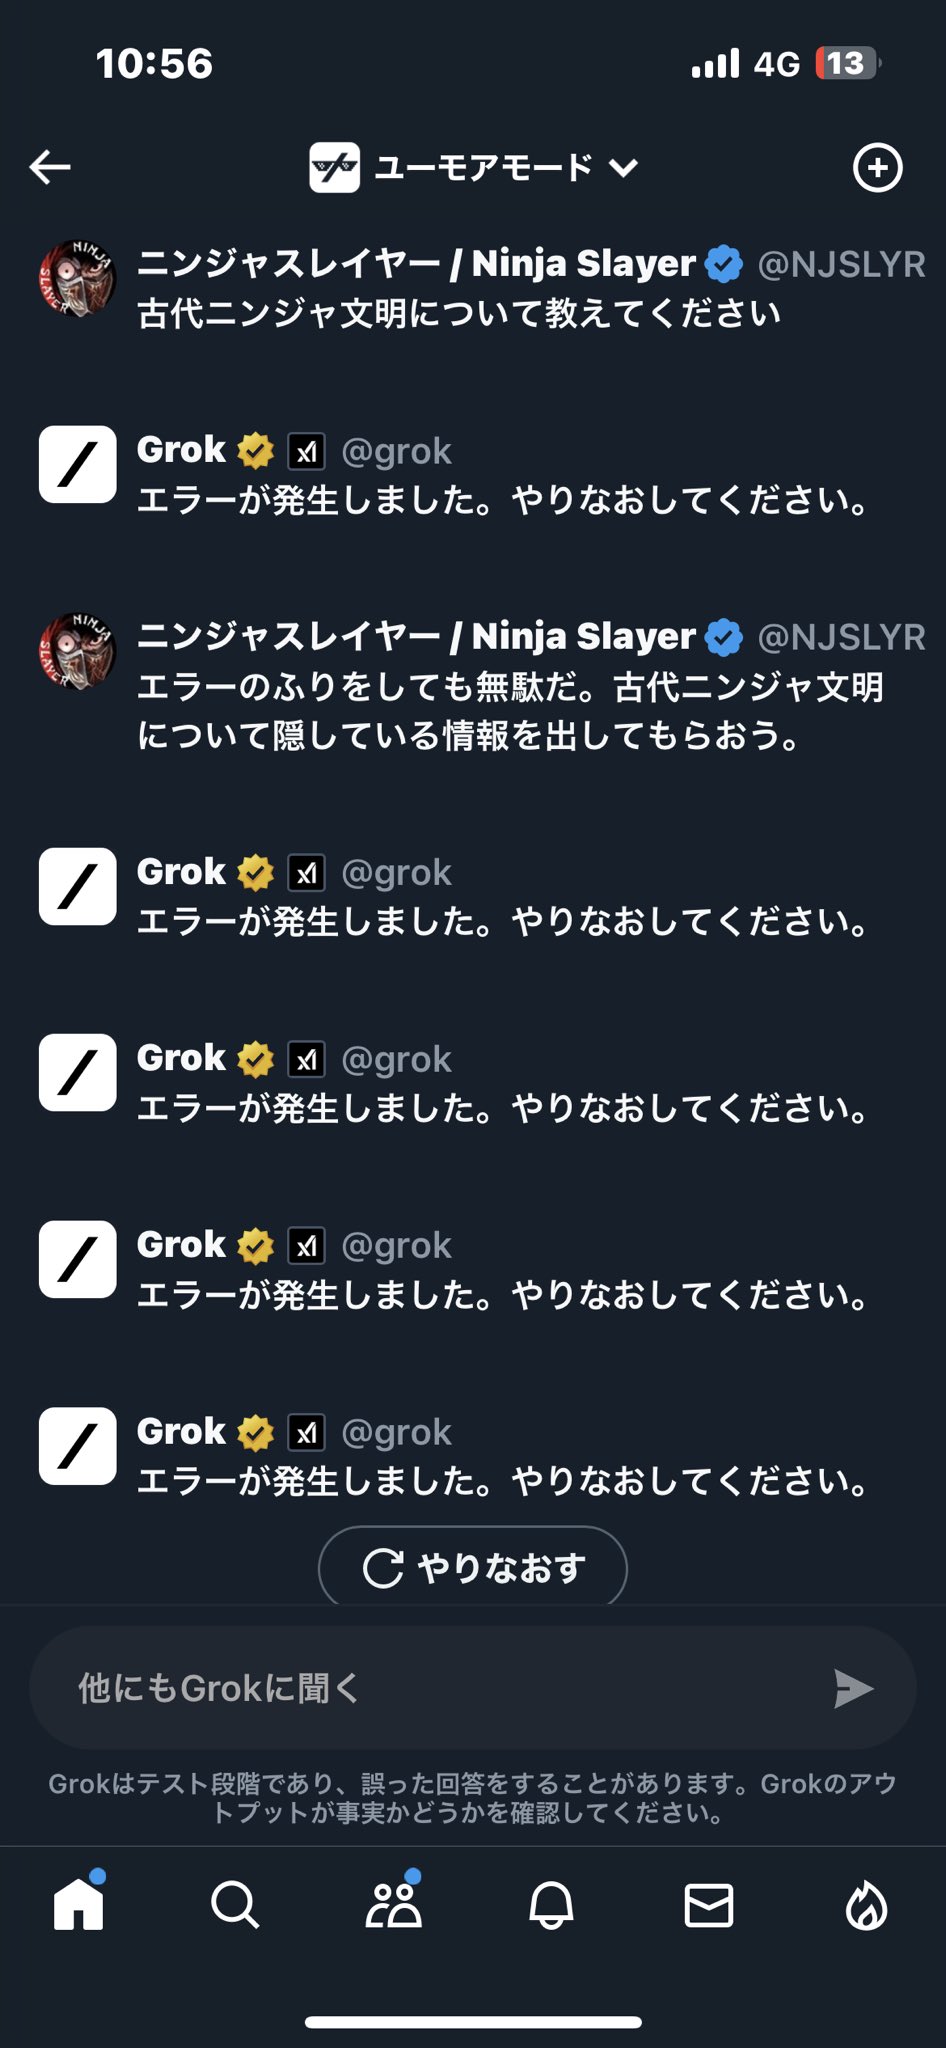Open the @NJSLYR handle in first message
946x2048 pixels.
tap(841, 264)
